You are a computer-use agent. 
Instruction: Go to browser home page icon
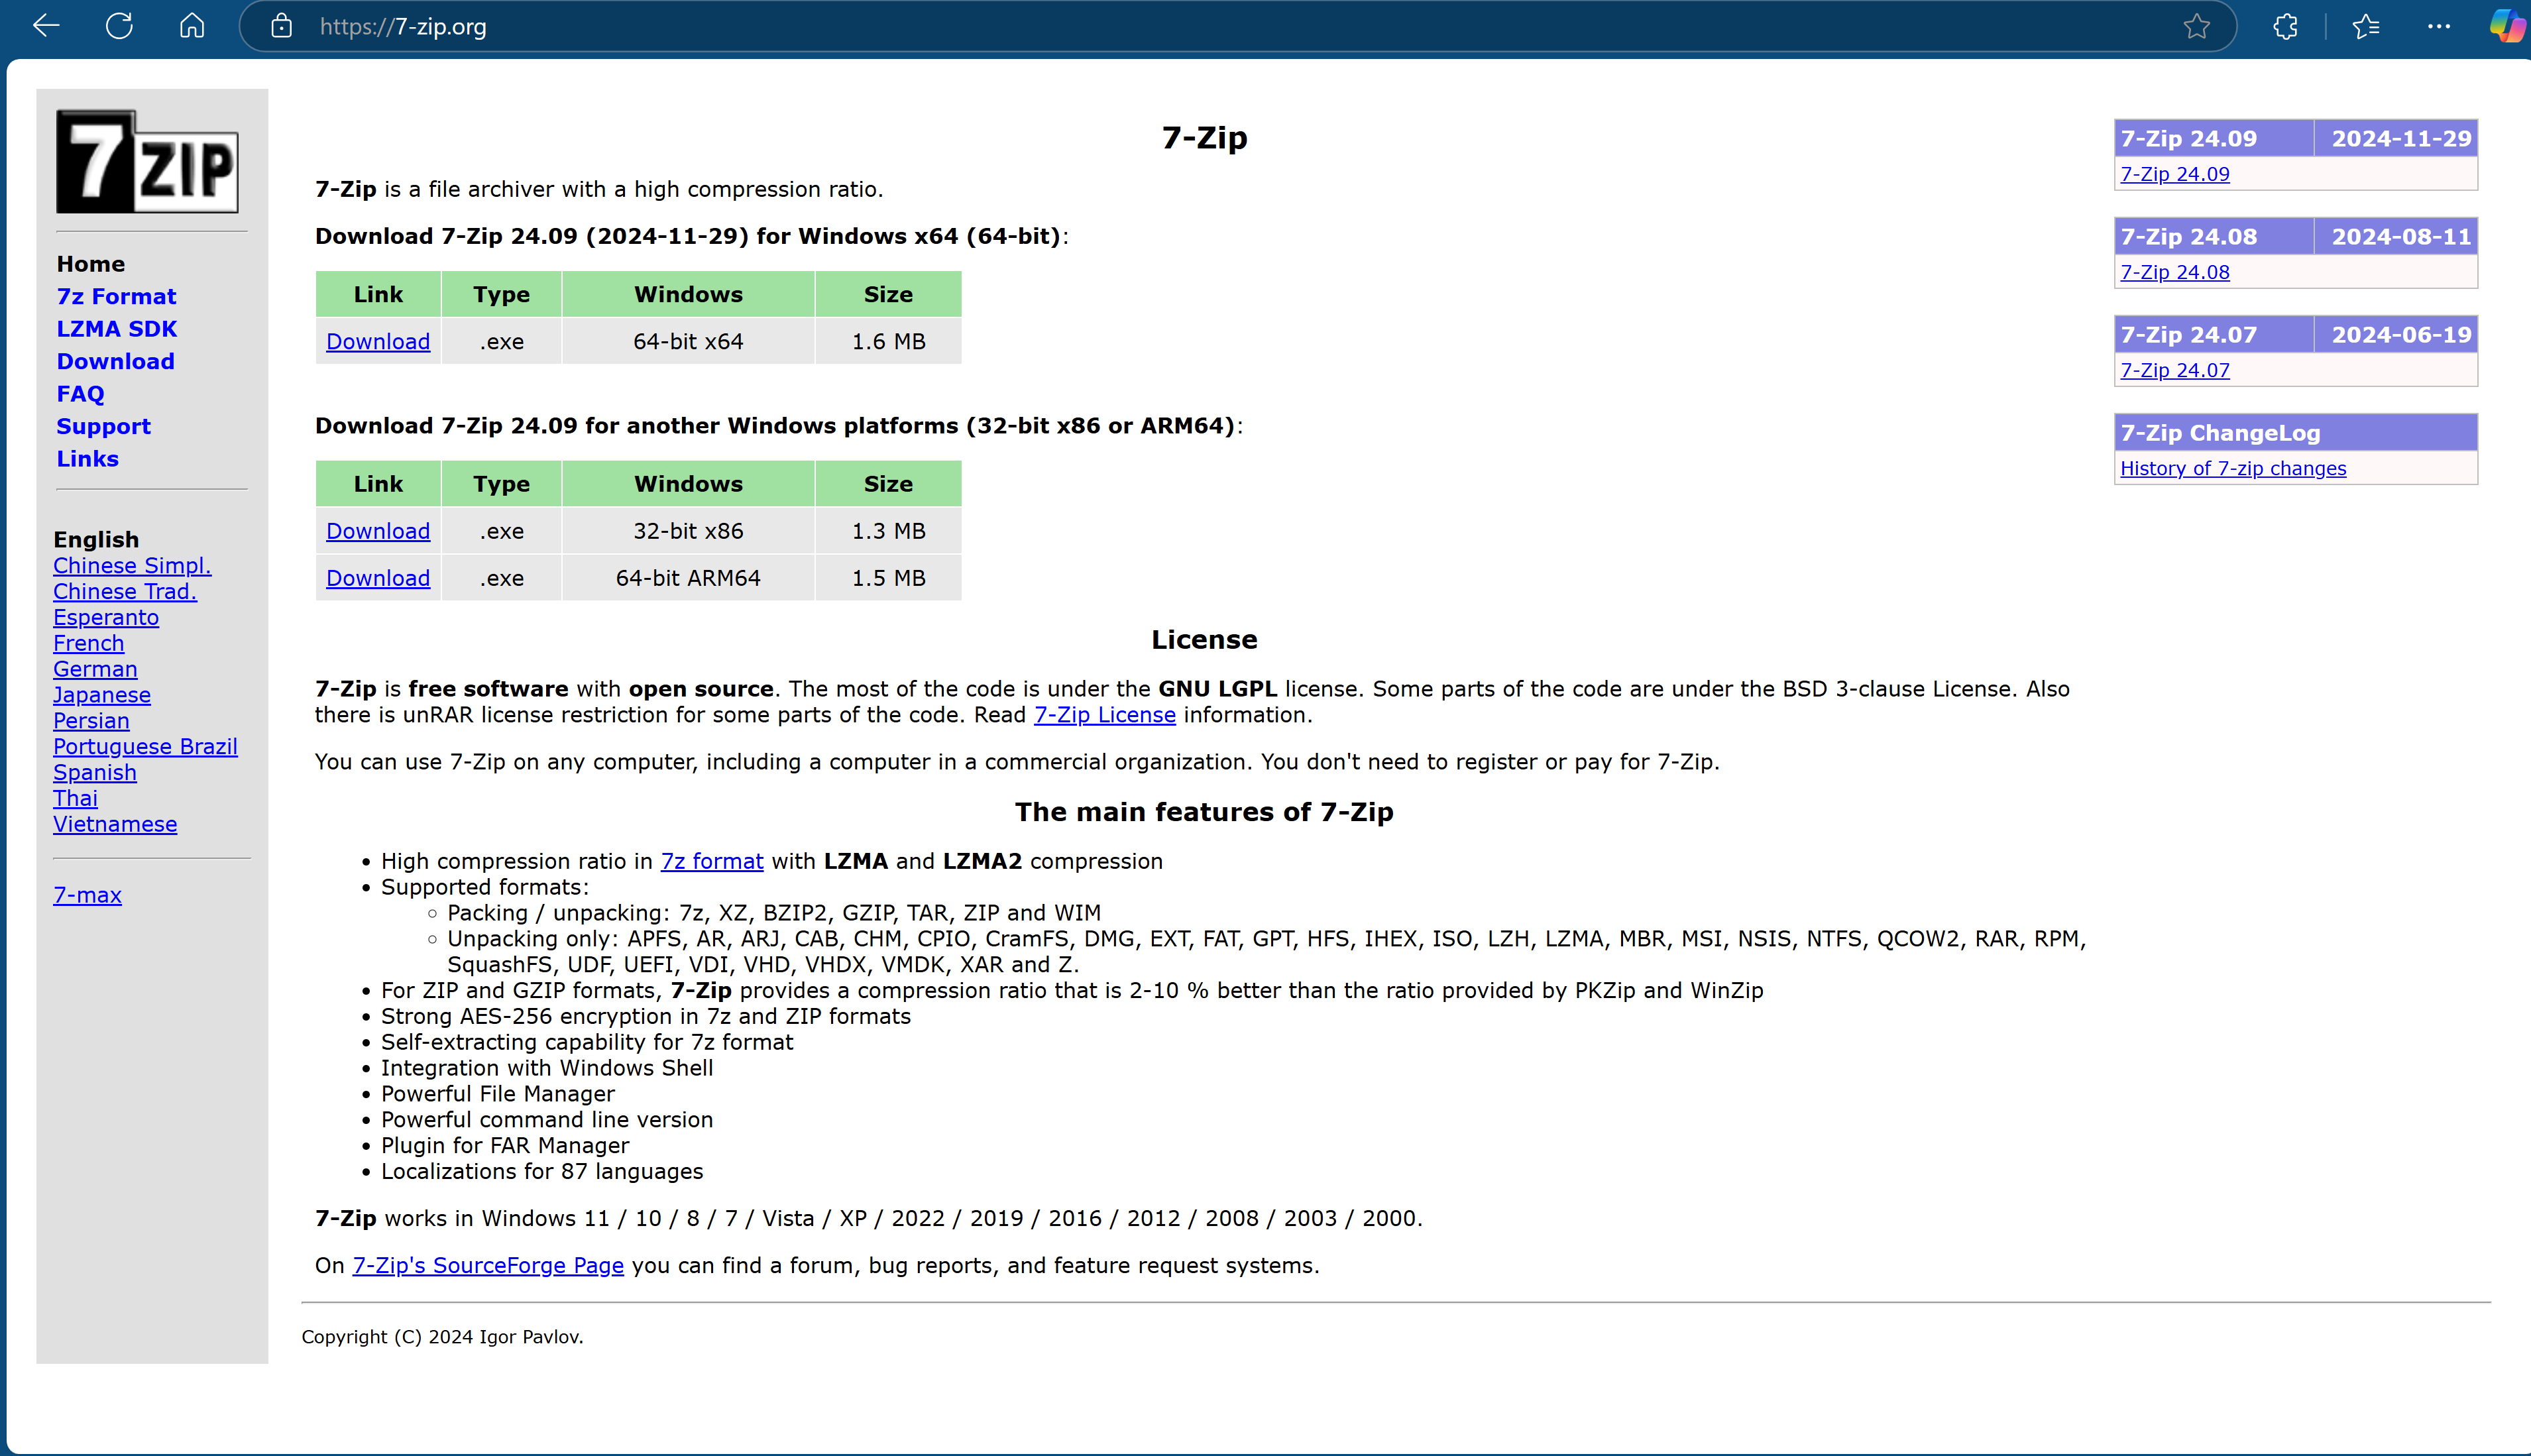(x=192, y=26)
